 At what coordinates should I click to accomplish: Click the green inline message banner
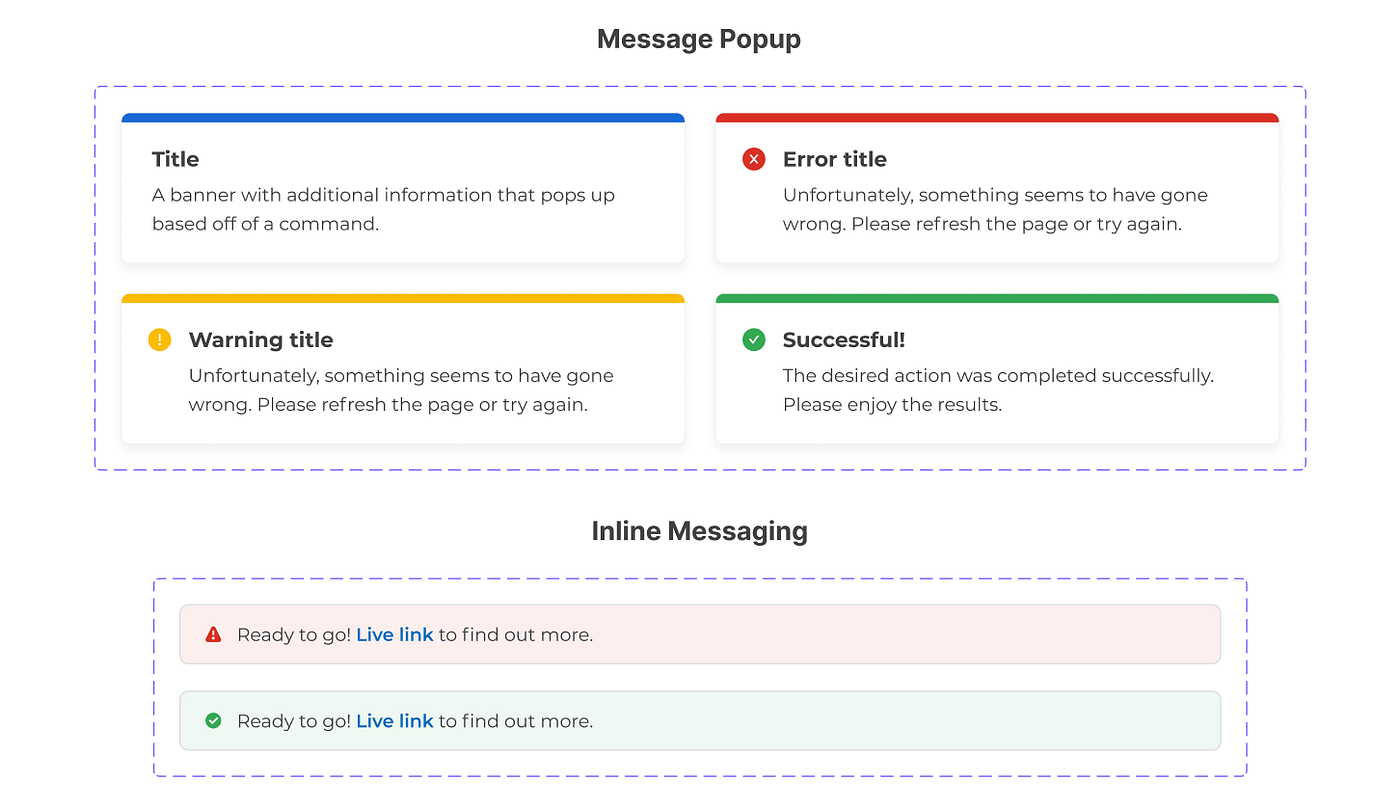pyautogui.click(x=700, y=720)
